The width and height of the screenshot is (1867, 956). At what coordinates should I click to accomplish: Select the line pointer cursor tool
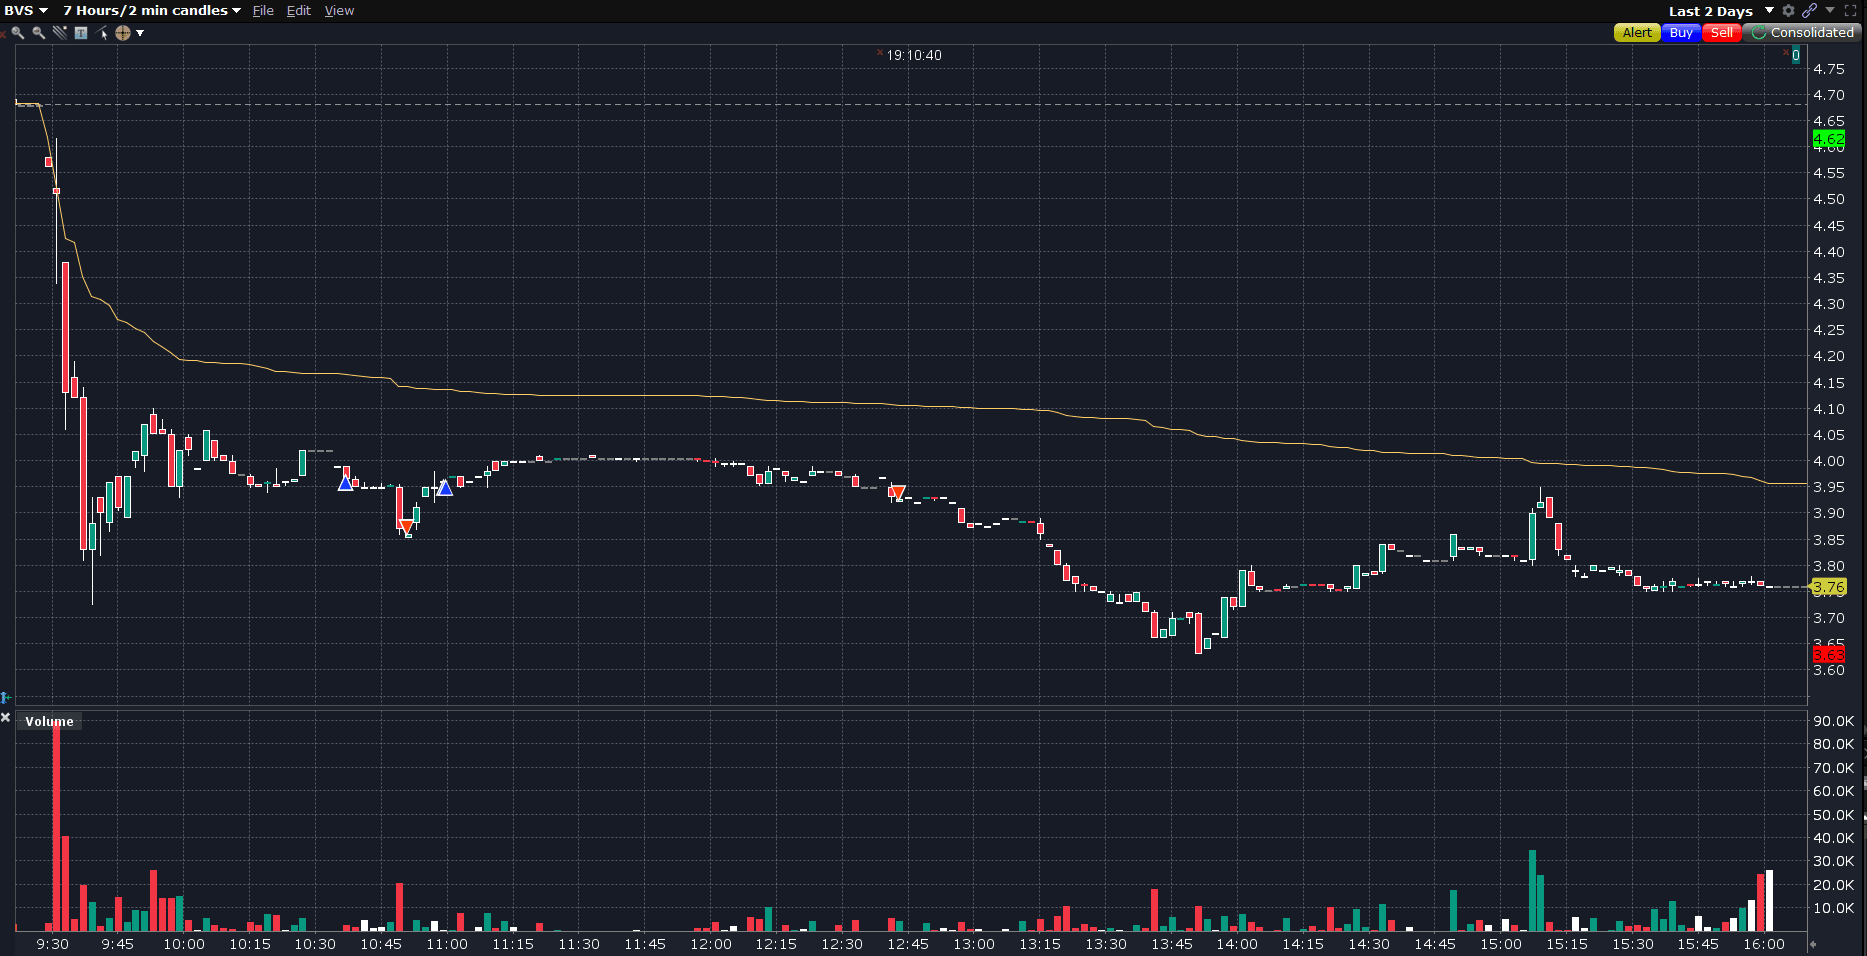click(102, 33)
